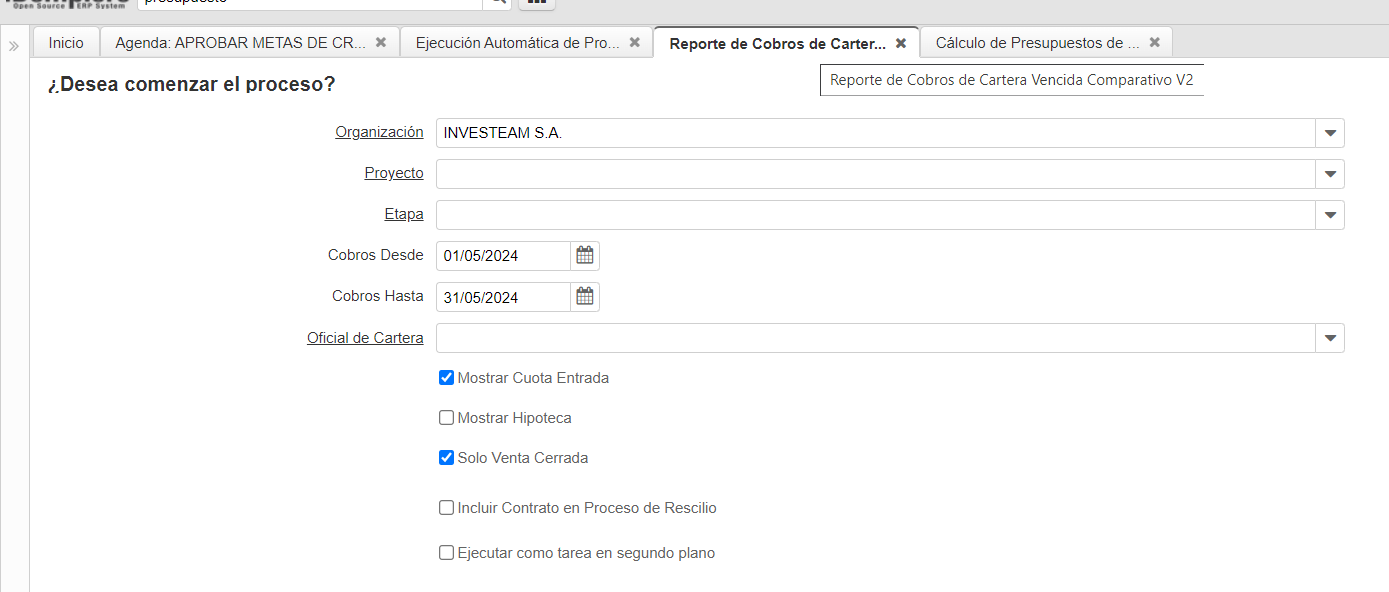
Task: Switch to Cálculo de Presupuestos tab
Action: coord(1037,43)
